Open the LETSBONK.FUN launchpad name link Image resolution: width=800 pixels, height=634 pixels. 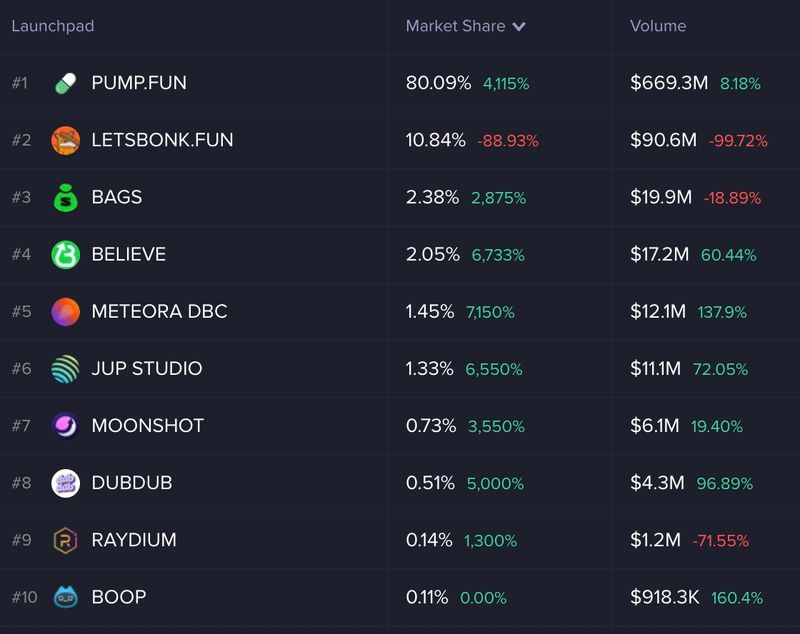point(162,140)
